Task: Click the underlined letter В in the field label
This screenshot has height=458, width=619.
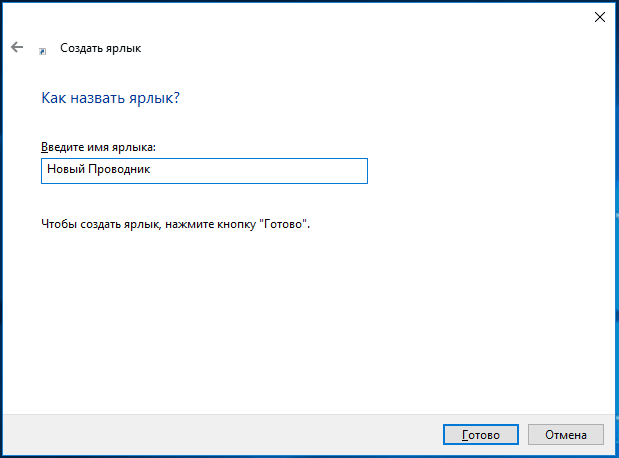Action: [x=45, y=147]
